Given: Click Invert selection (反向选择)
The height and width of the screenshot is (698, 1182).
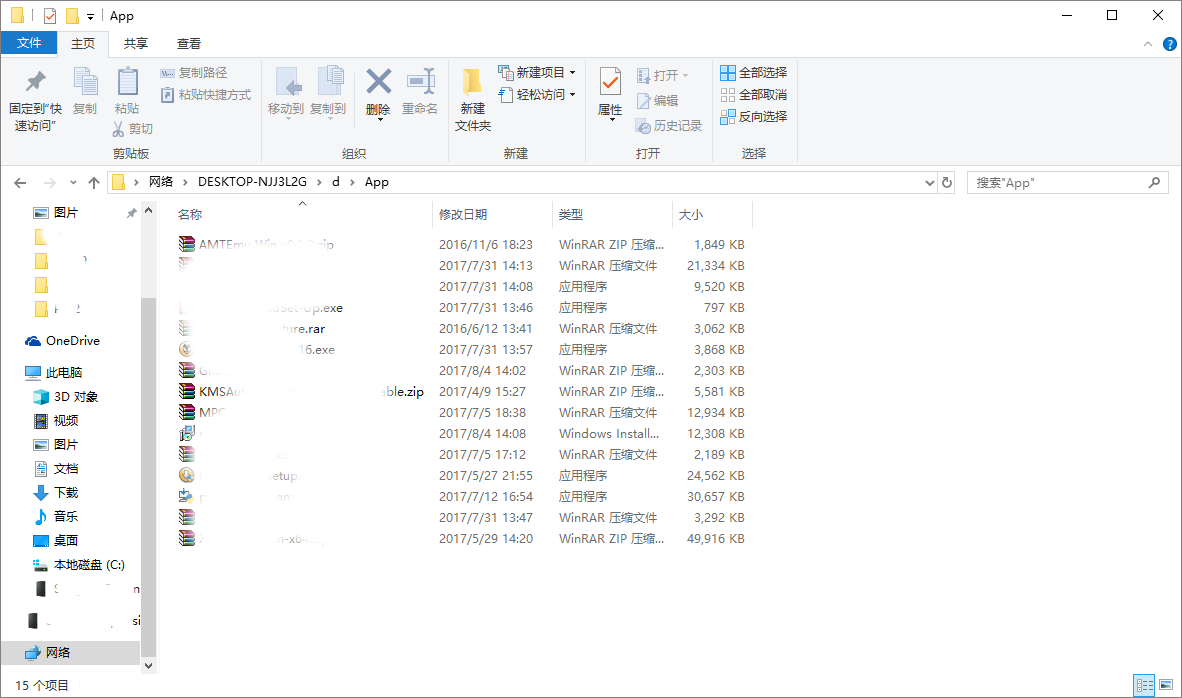Looking at the screenshot, I should coord(754,116).
